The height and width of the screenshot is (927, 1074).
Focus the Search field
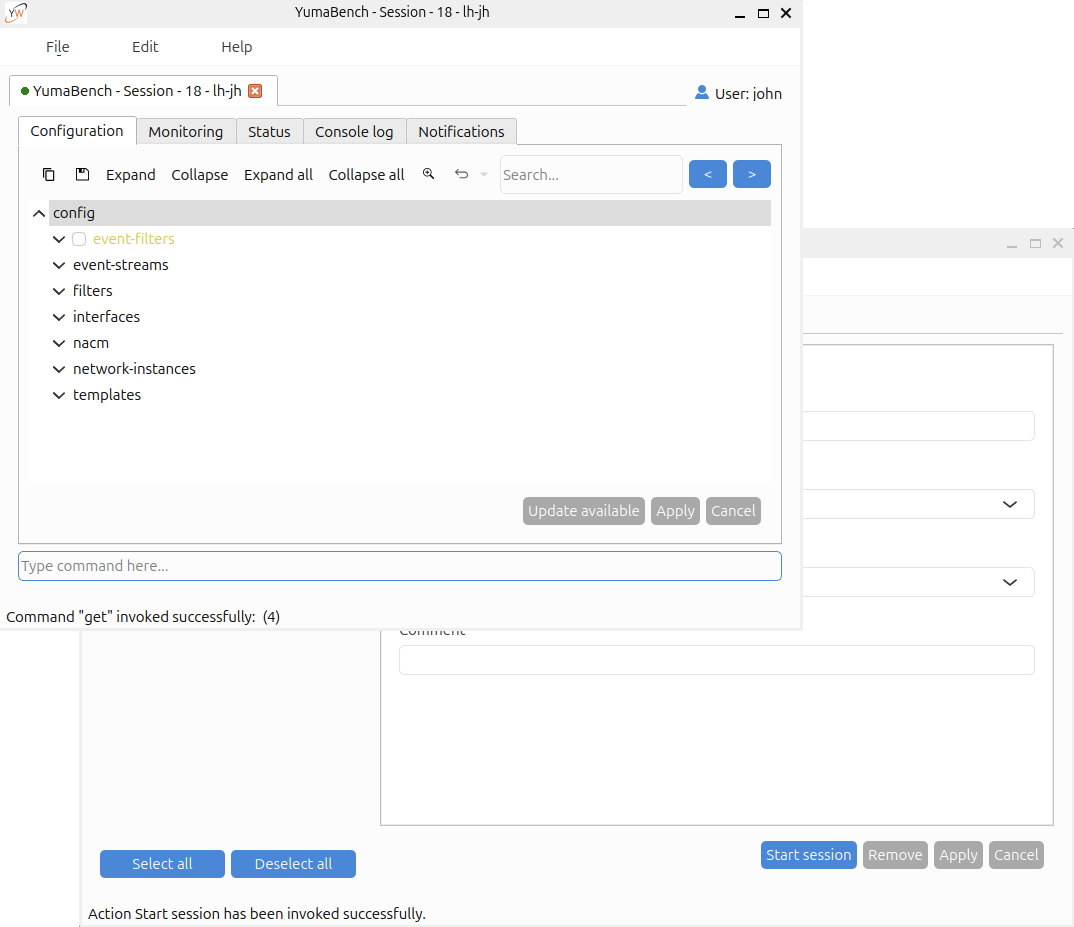point(591,175)
